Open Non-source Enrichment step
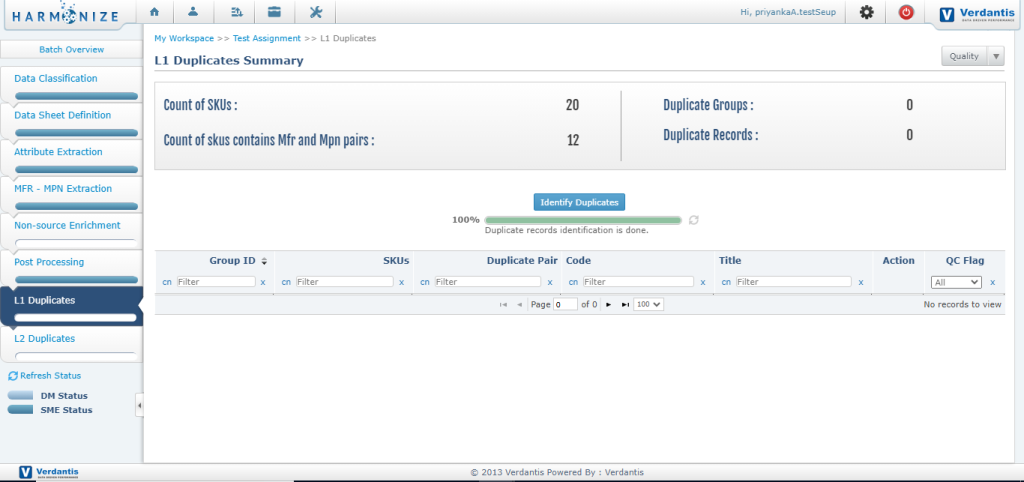This screenshot has height=482, width=1024. coord(67,225)
